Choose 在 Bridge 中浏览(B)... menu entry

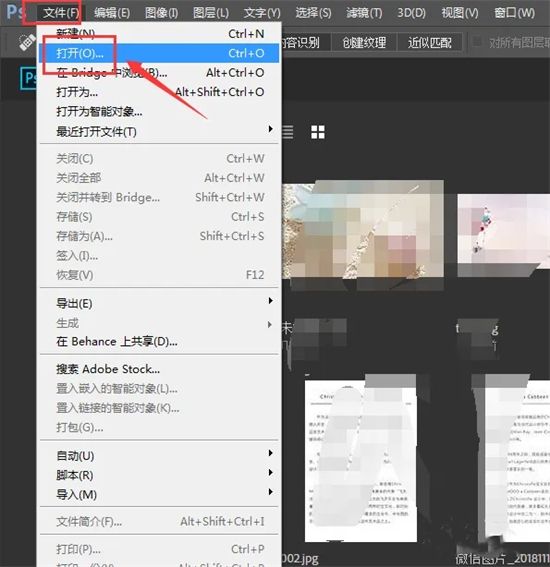click(x=159, y=73)
